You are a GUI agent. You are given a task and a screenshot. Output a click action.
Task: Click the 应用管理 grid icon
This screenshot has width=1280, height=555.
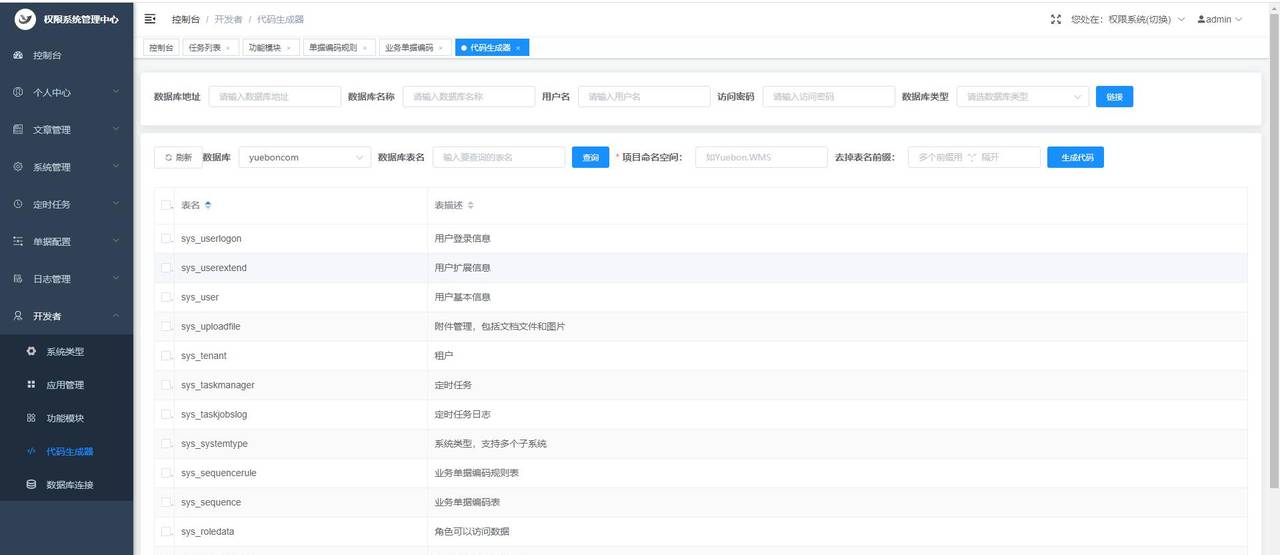coord(31,385)
